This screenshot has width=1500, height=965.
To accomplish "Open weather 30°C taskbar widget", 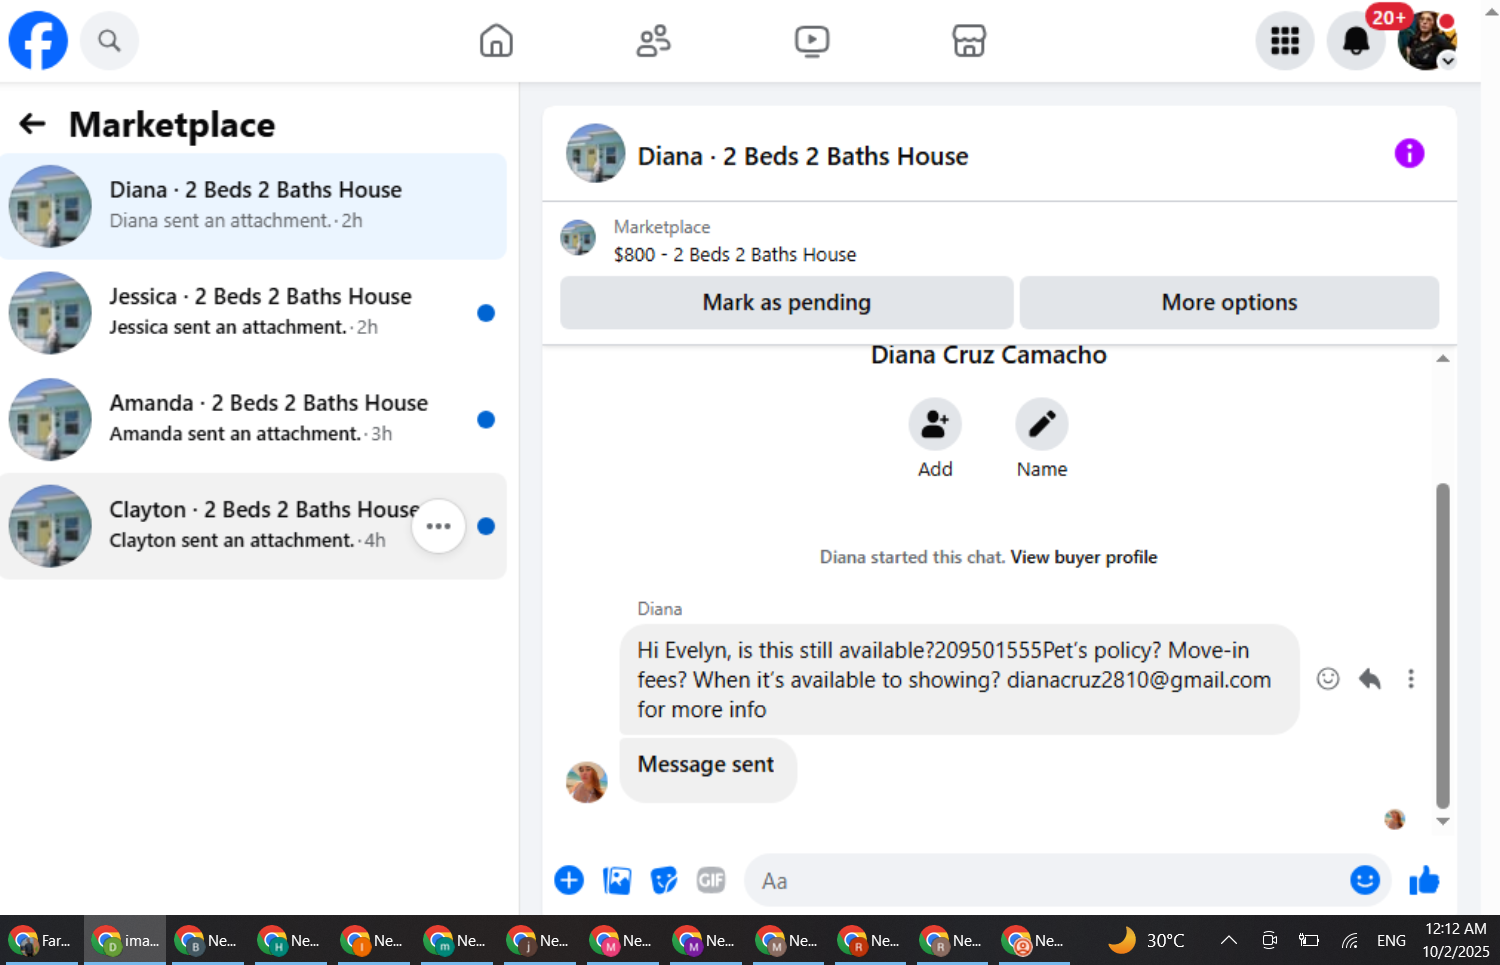I will click(x=1147, y=940).
